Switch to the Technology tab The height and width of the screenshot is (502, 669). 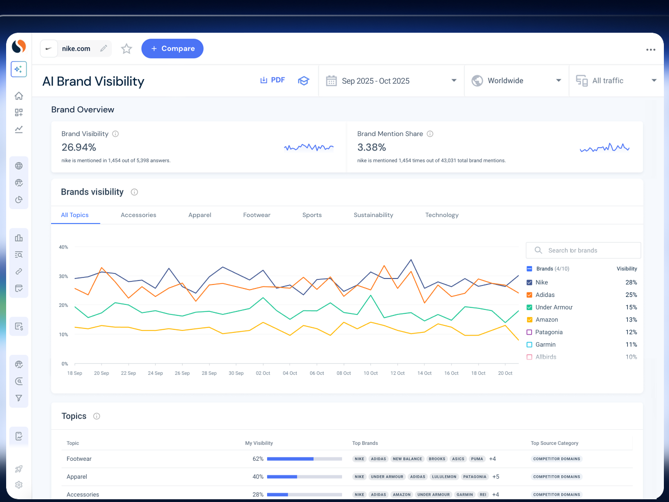coord(442,215)
